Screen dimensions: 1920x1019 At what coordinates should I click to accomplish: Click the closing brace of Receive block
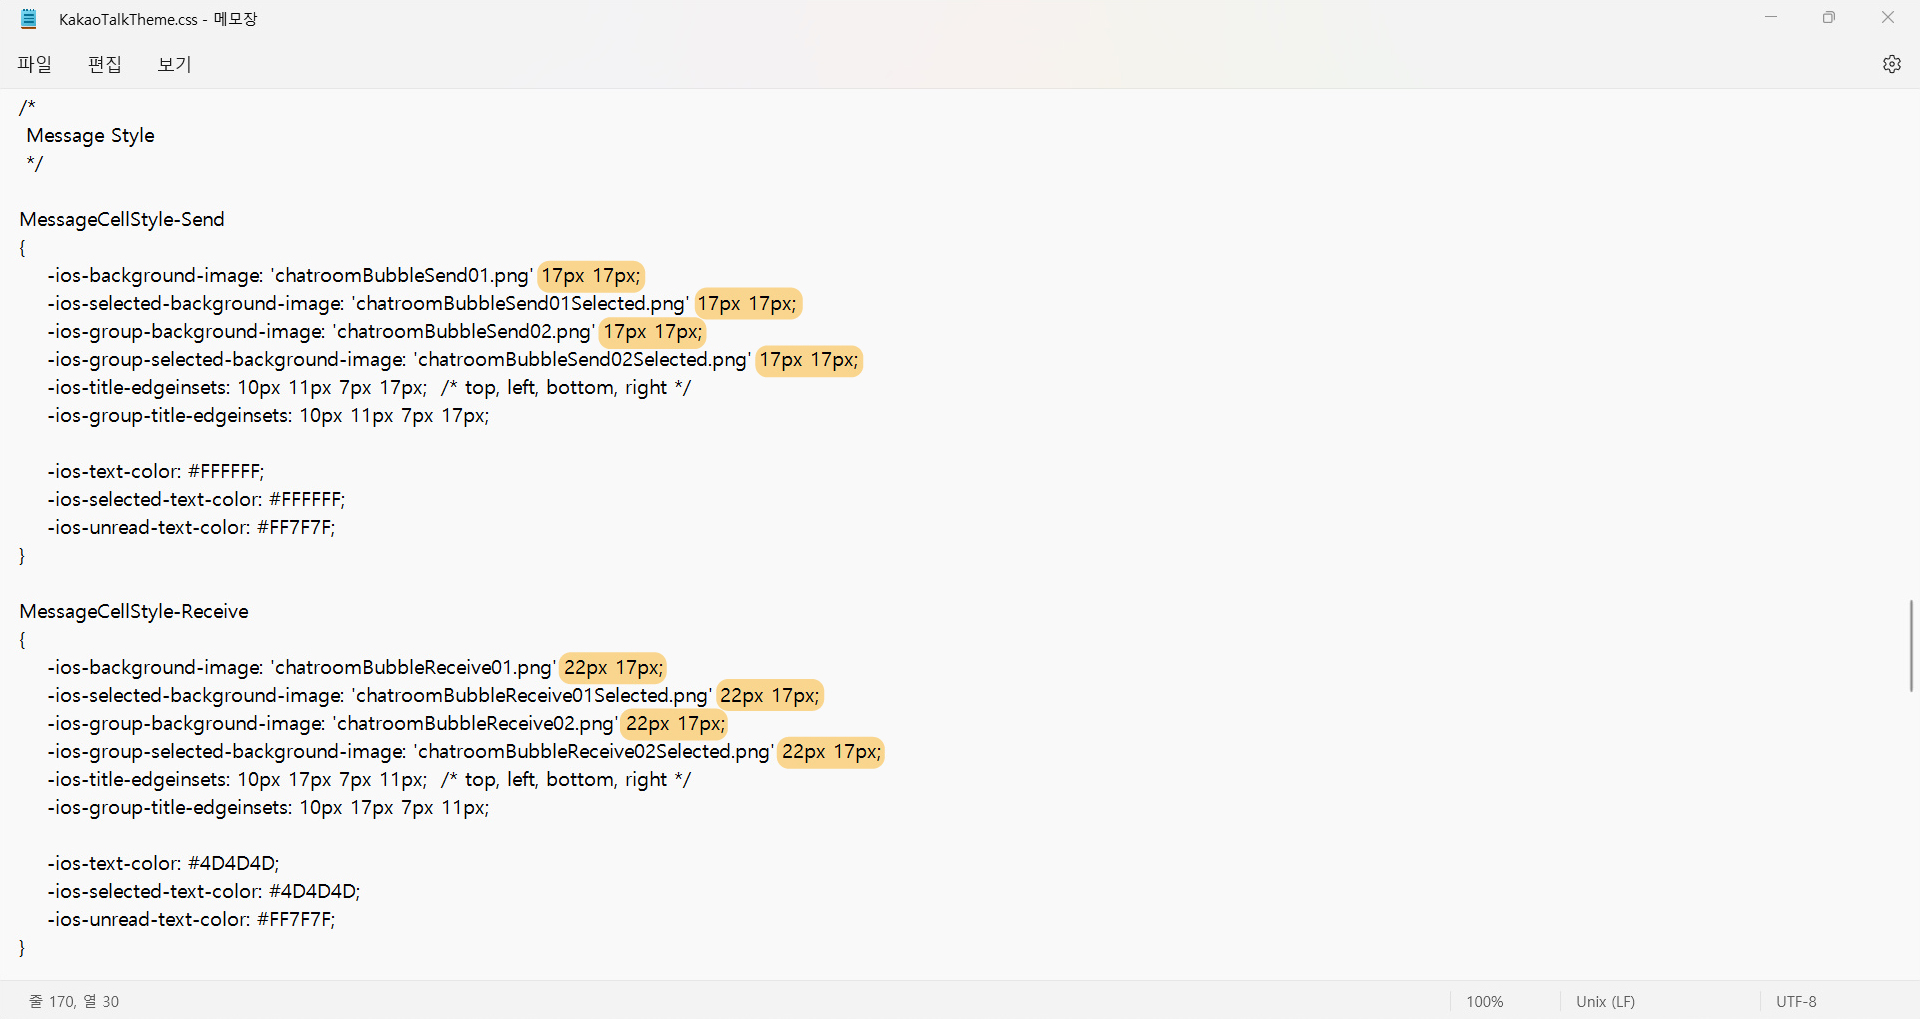click(x=22, y=947)
